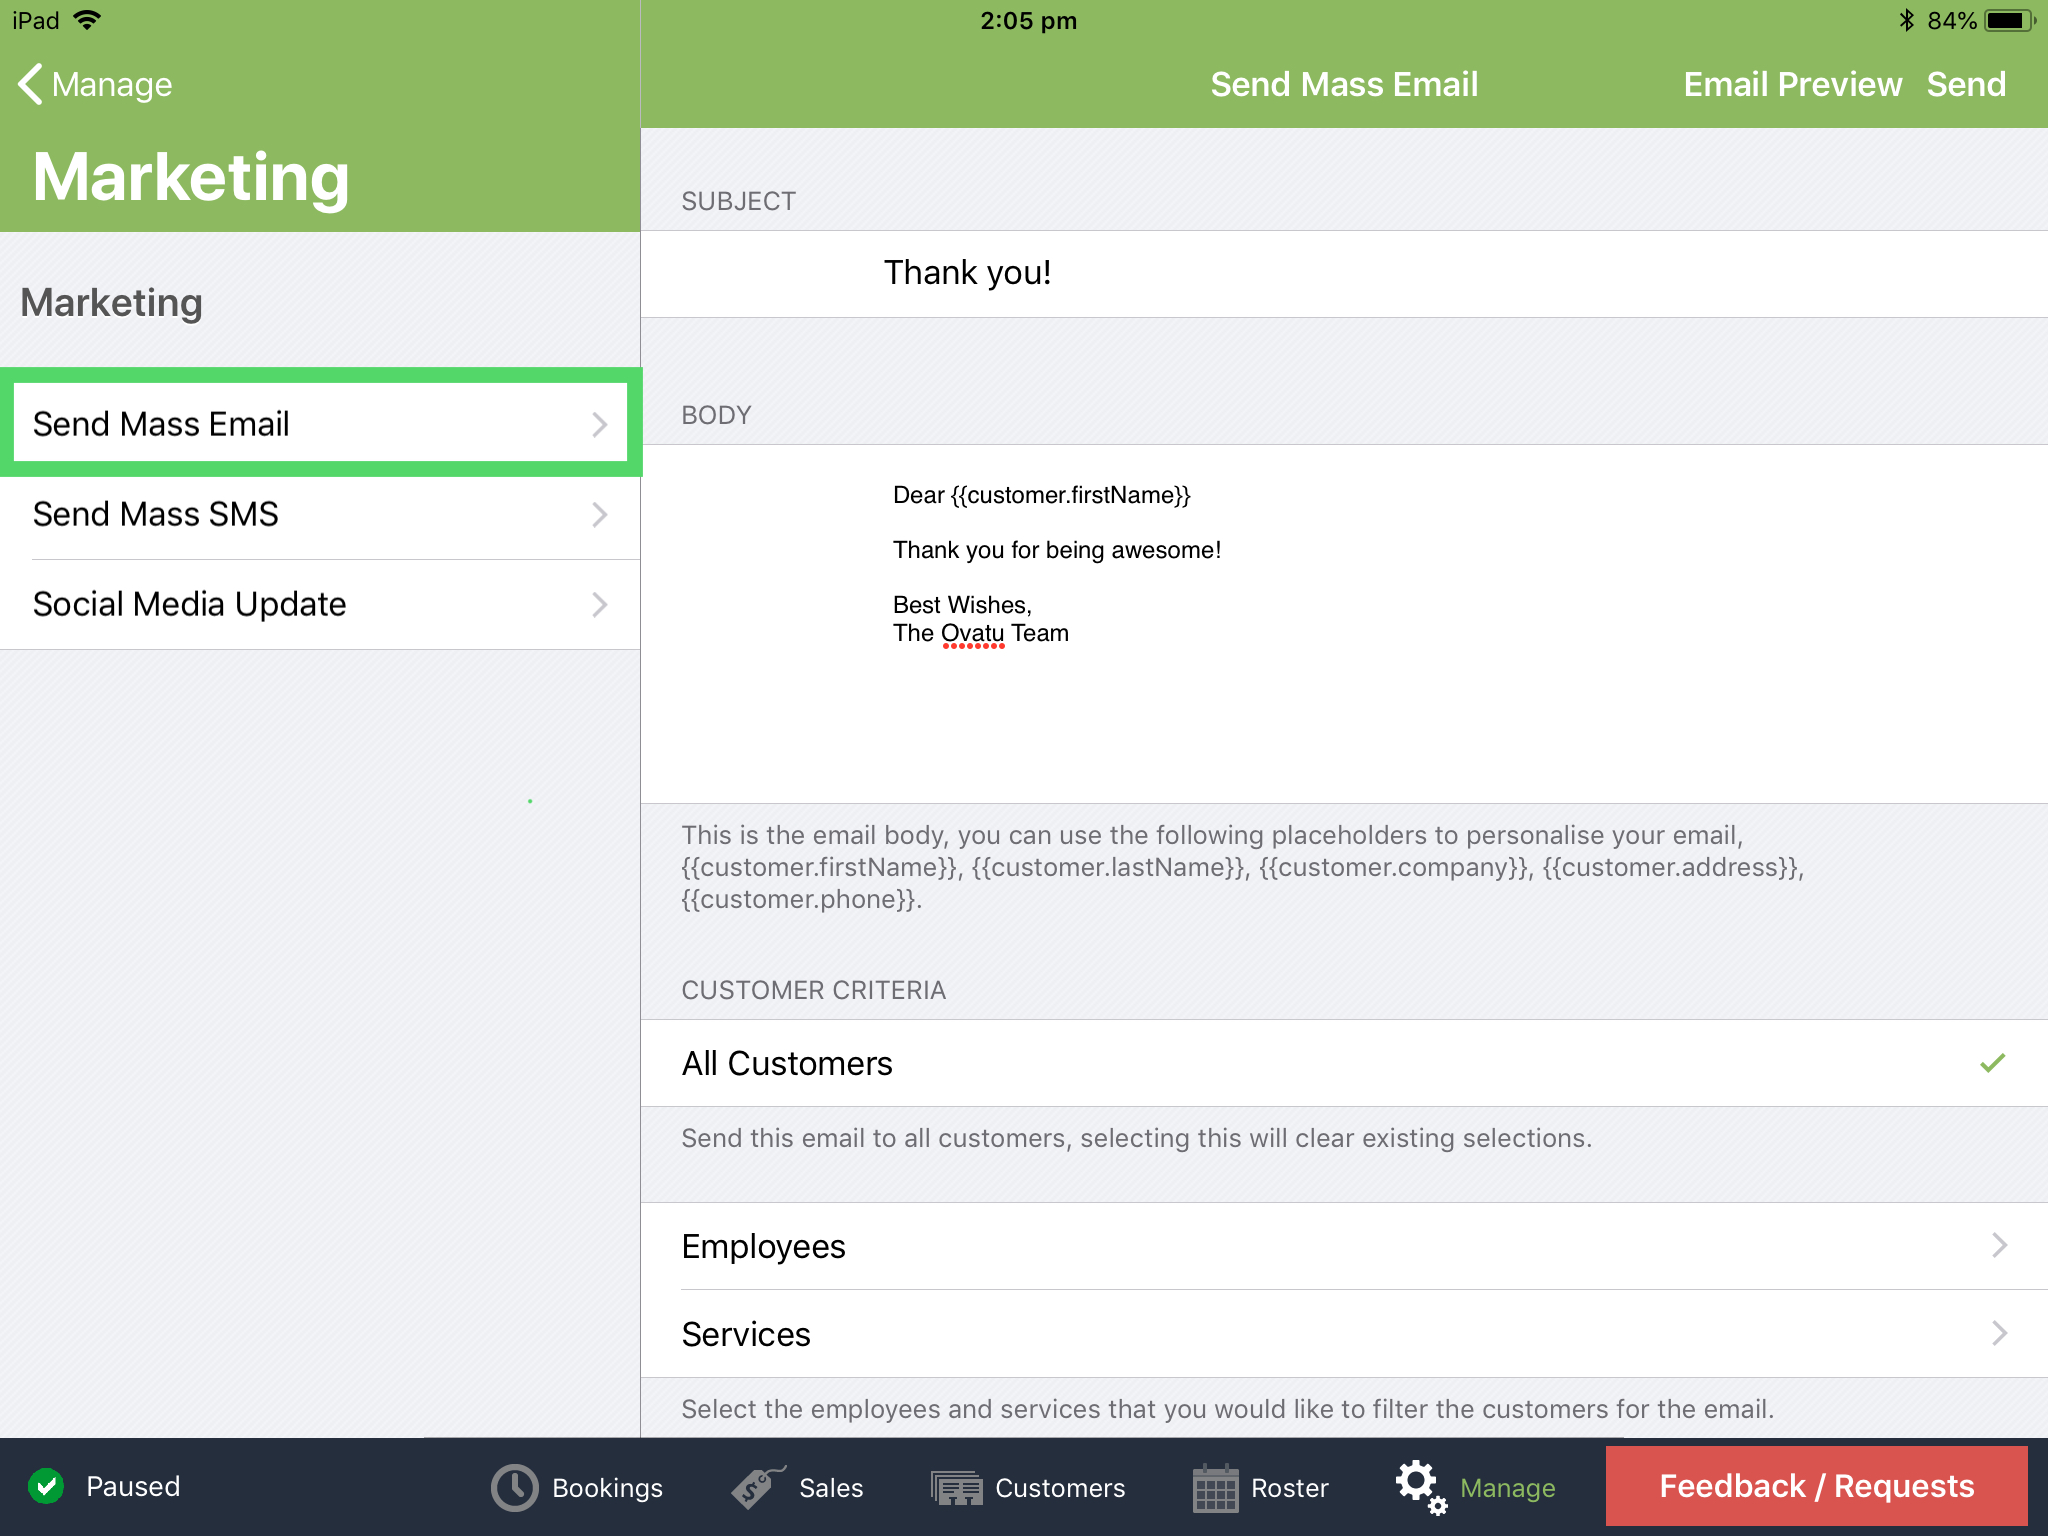
Task: Switch to the Roster tab label
Action: pyautogui.click(x=1289, y=1488)
